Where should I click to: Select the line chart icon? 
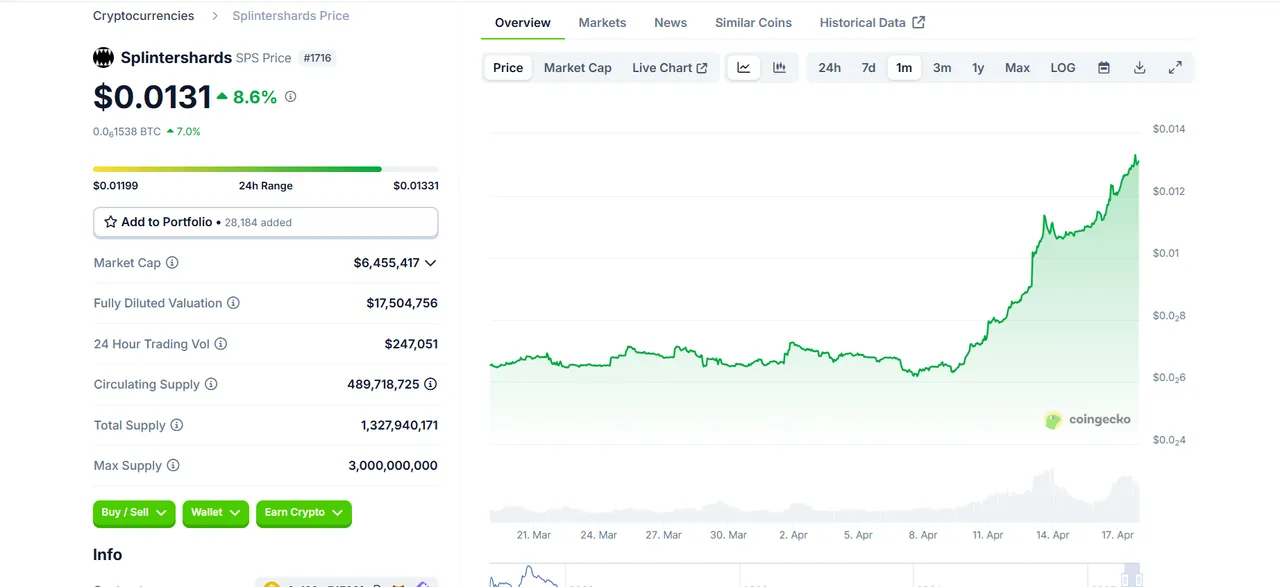pyautogui.click(x=744, y=68)
